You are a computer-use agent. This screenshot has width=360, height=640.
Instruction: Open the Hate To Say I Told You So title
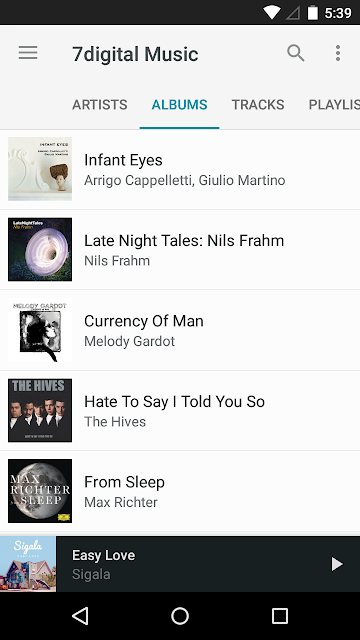click(x=174, y=402)
